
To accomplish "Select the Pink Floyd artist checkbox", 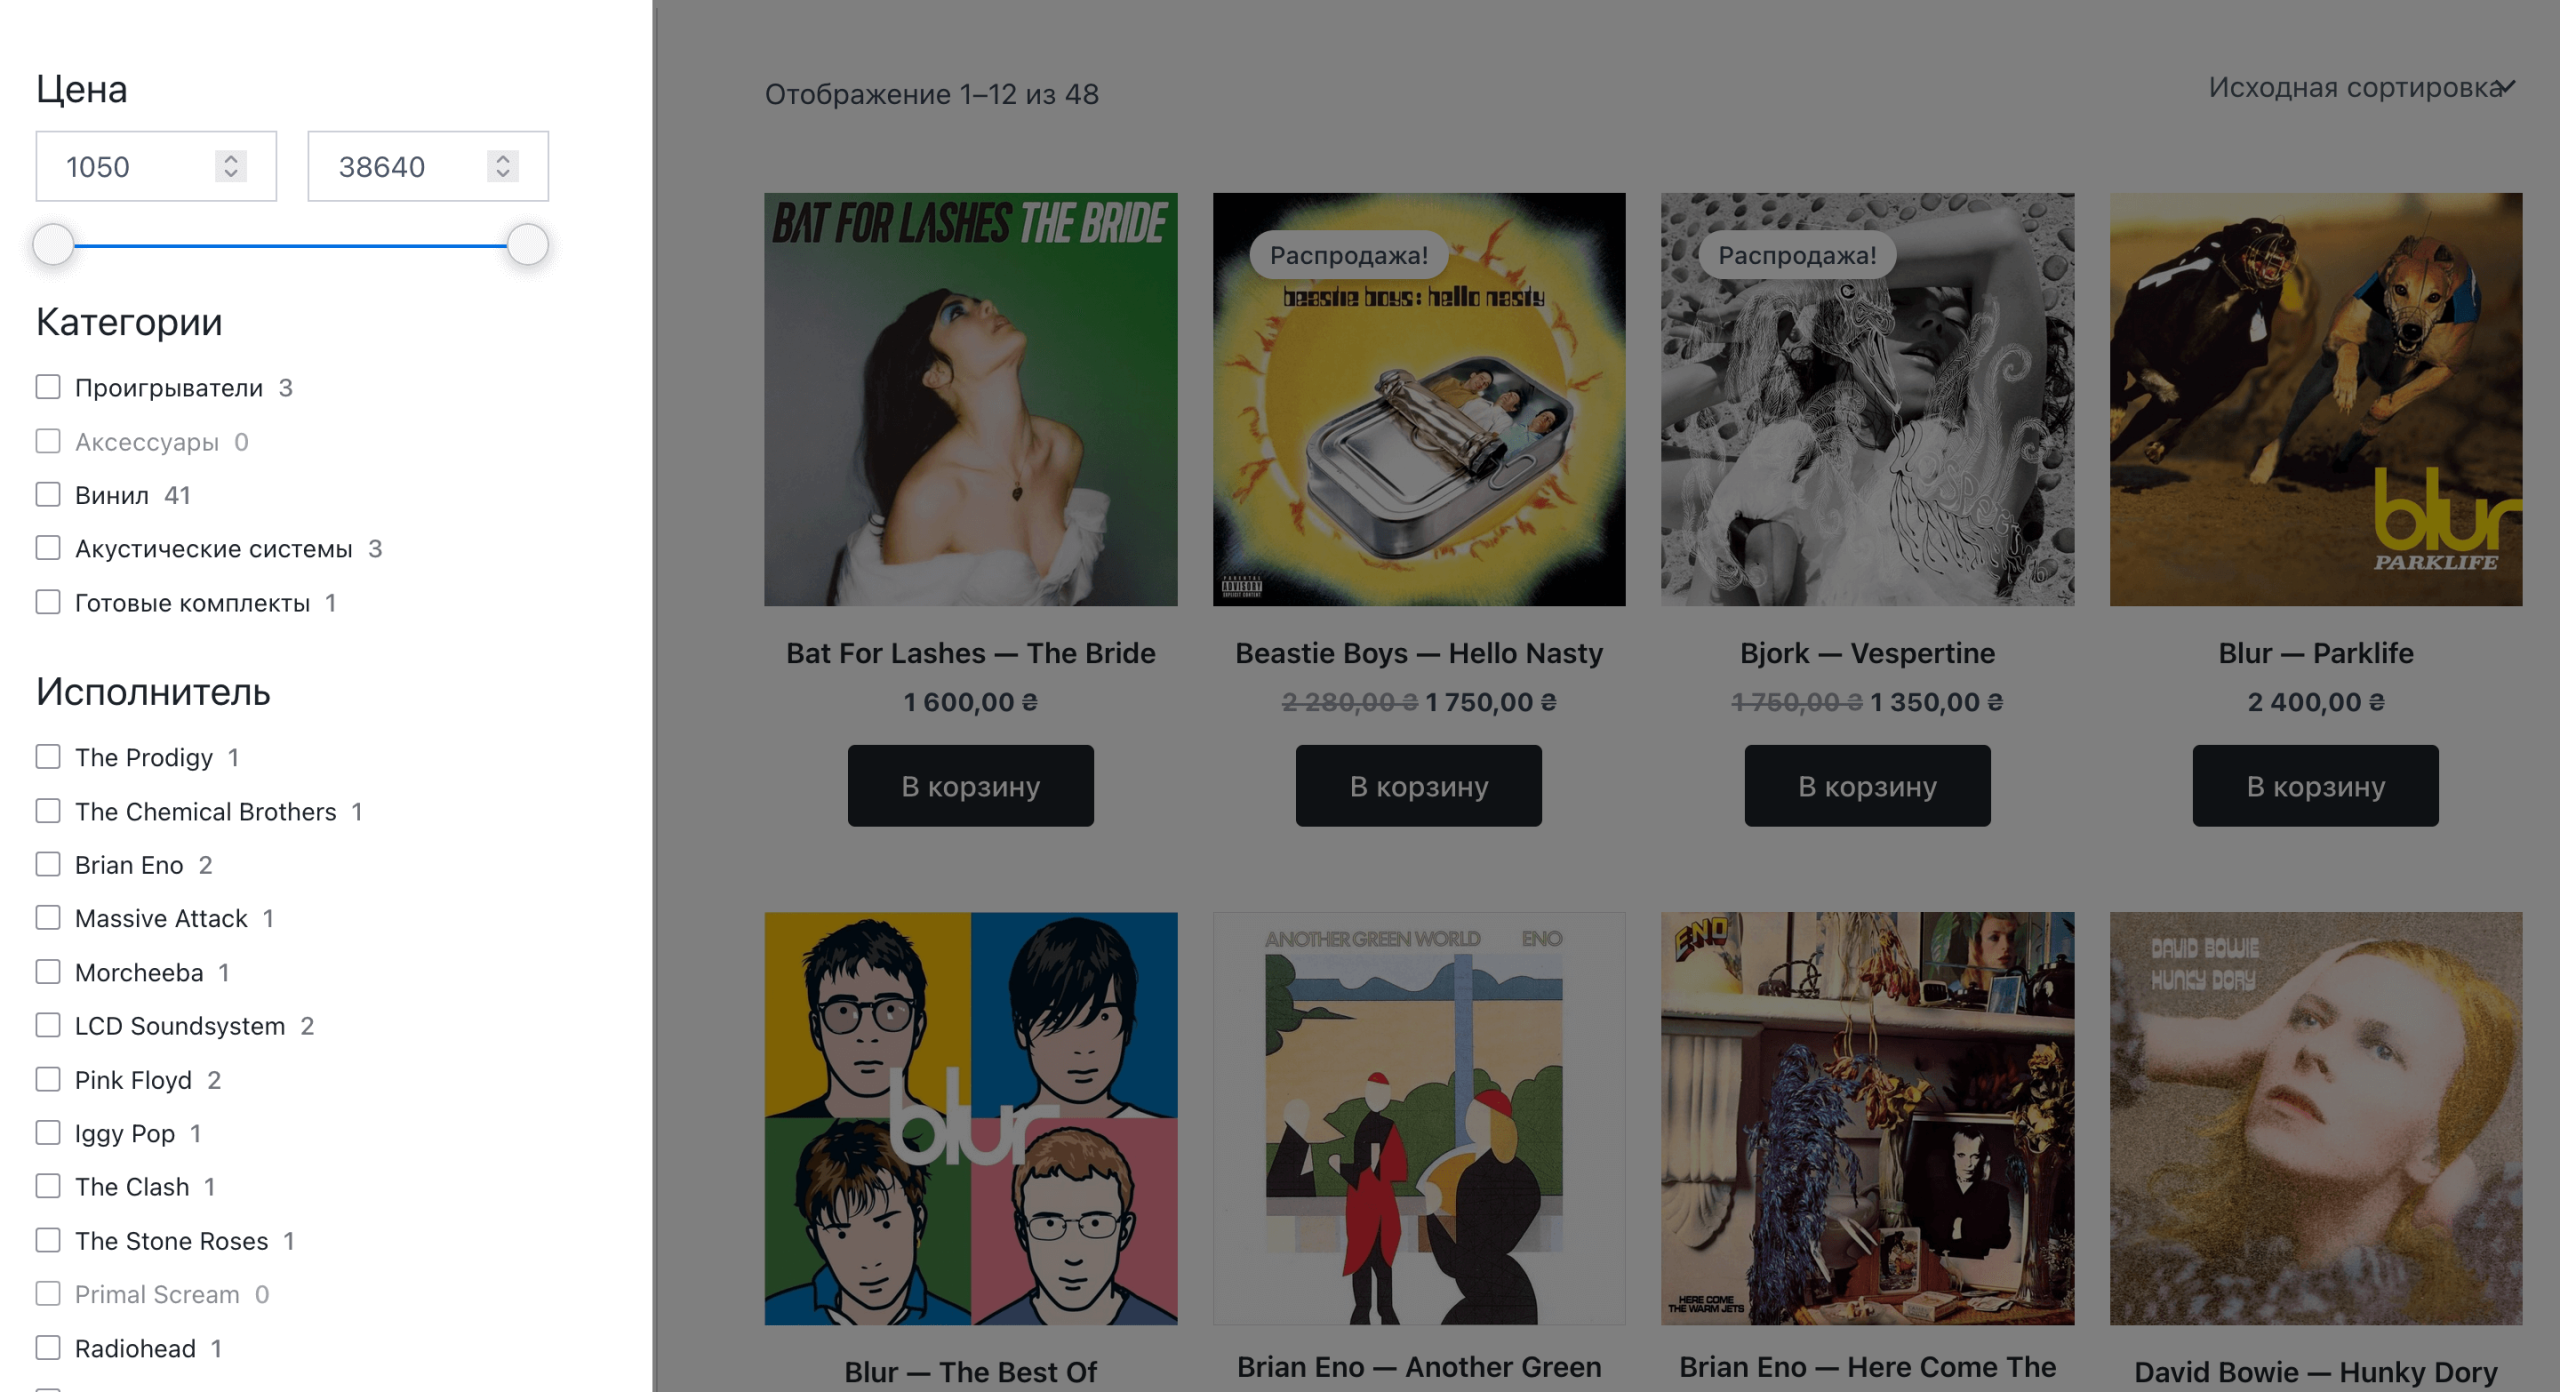I will [48, 1080].
